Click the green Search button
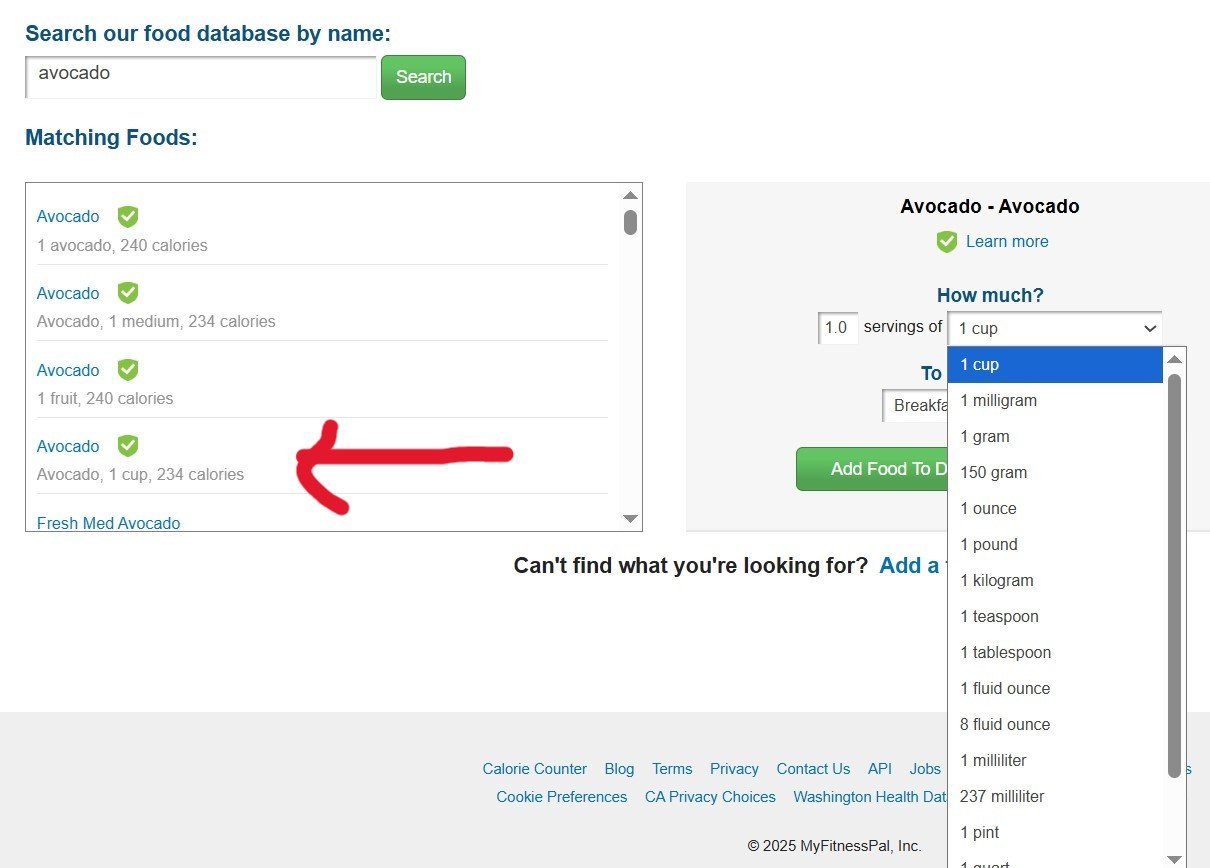Screen dimensions: 1210x868 coord(423,77)
